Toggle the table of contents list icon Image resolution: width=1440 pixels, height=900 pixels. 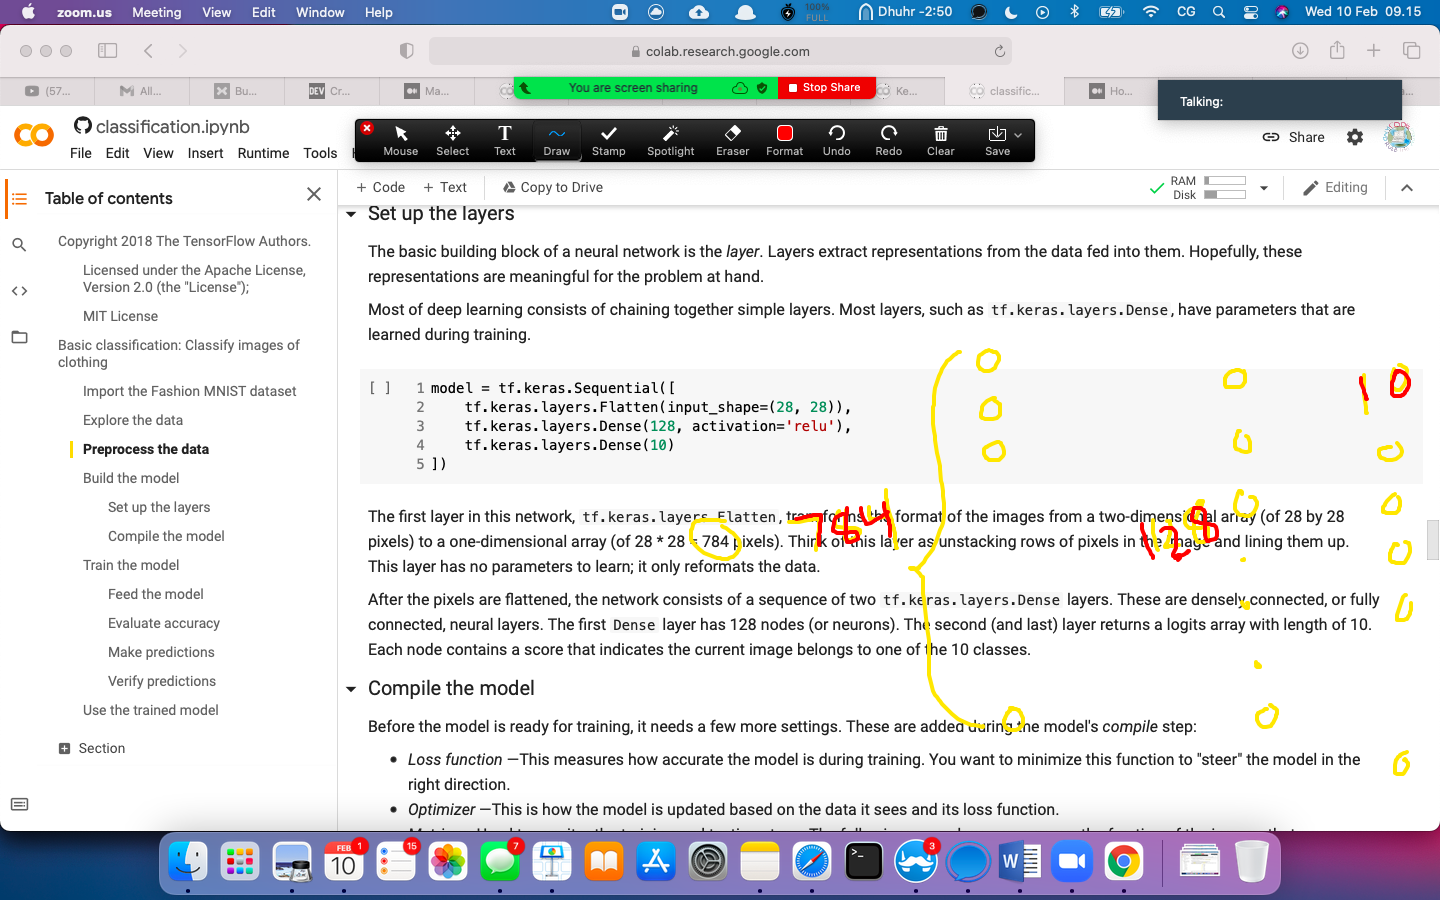click(19, 198)
